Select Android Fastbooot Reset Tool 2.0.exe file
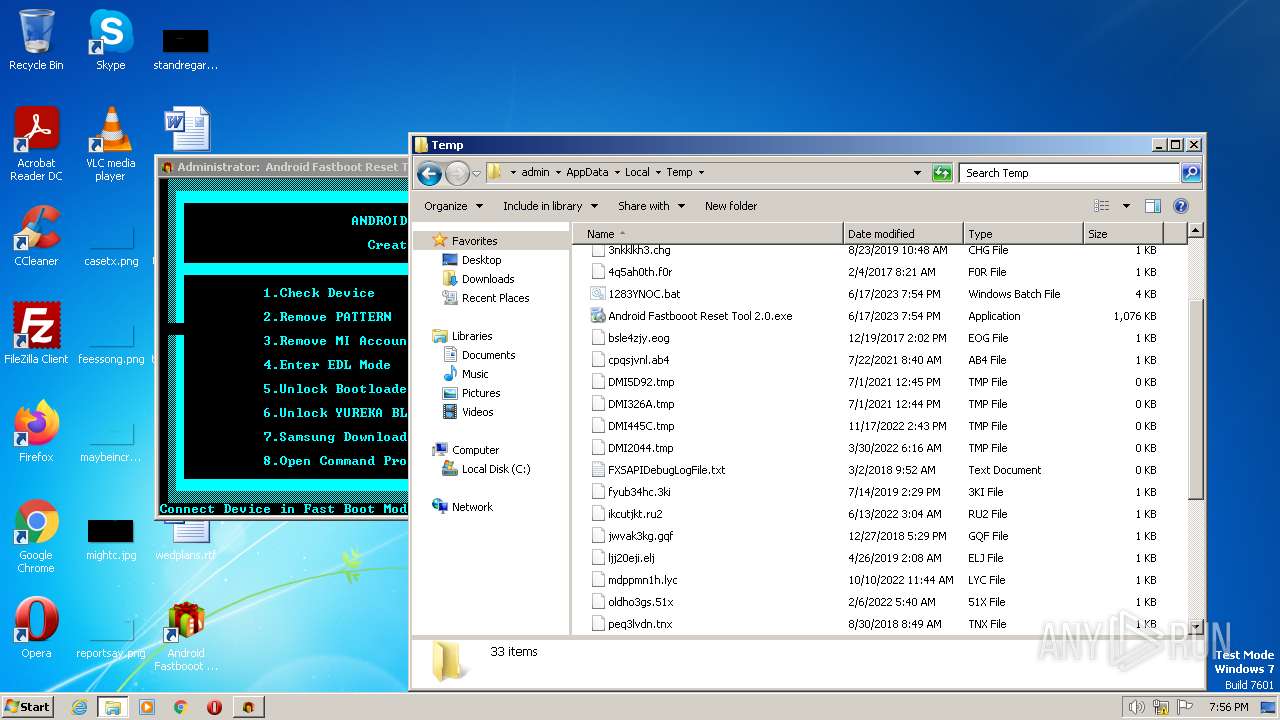Viewport: 1280px width, 720px height. (x=700, y=316)
